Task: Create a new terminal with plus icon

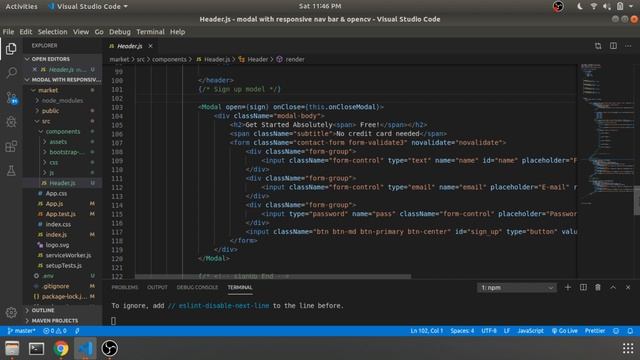Action: [x=568, y=287]
